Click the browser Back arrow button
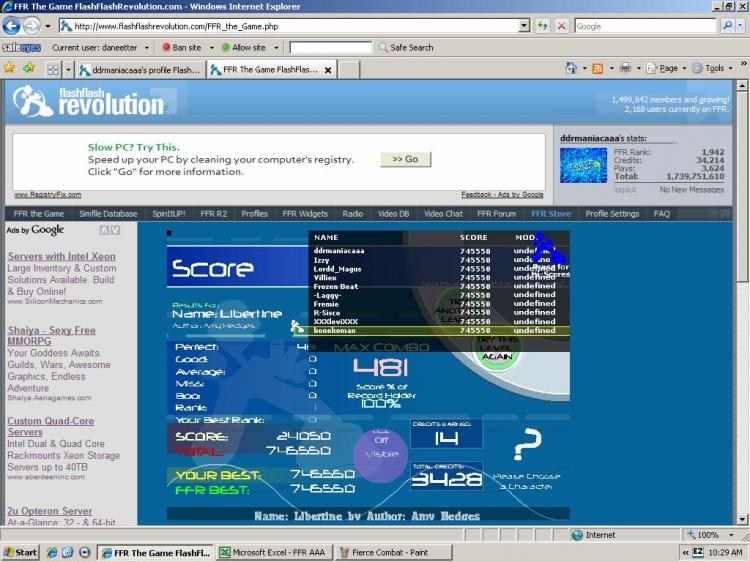The image size is (750, 562). tap(11, 26)
